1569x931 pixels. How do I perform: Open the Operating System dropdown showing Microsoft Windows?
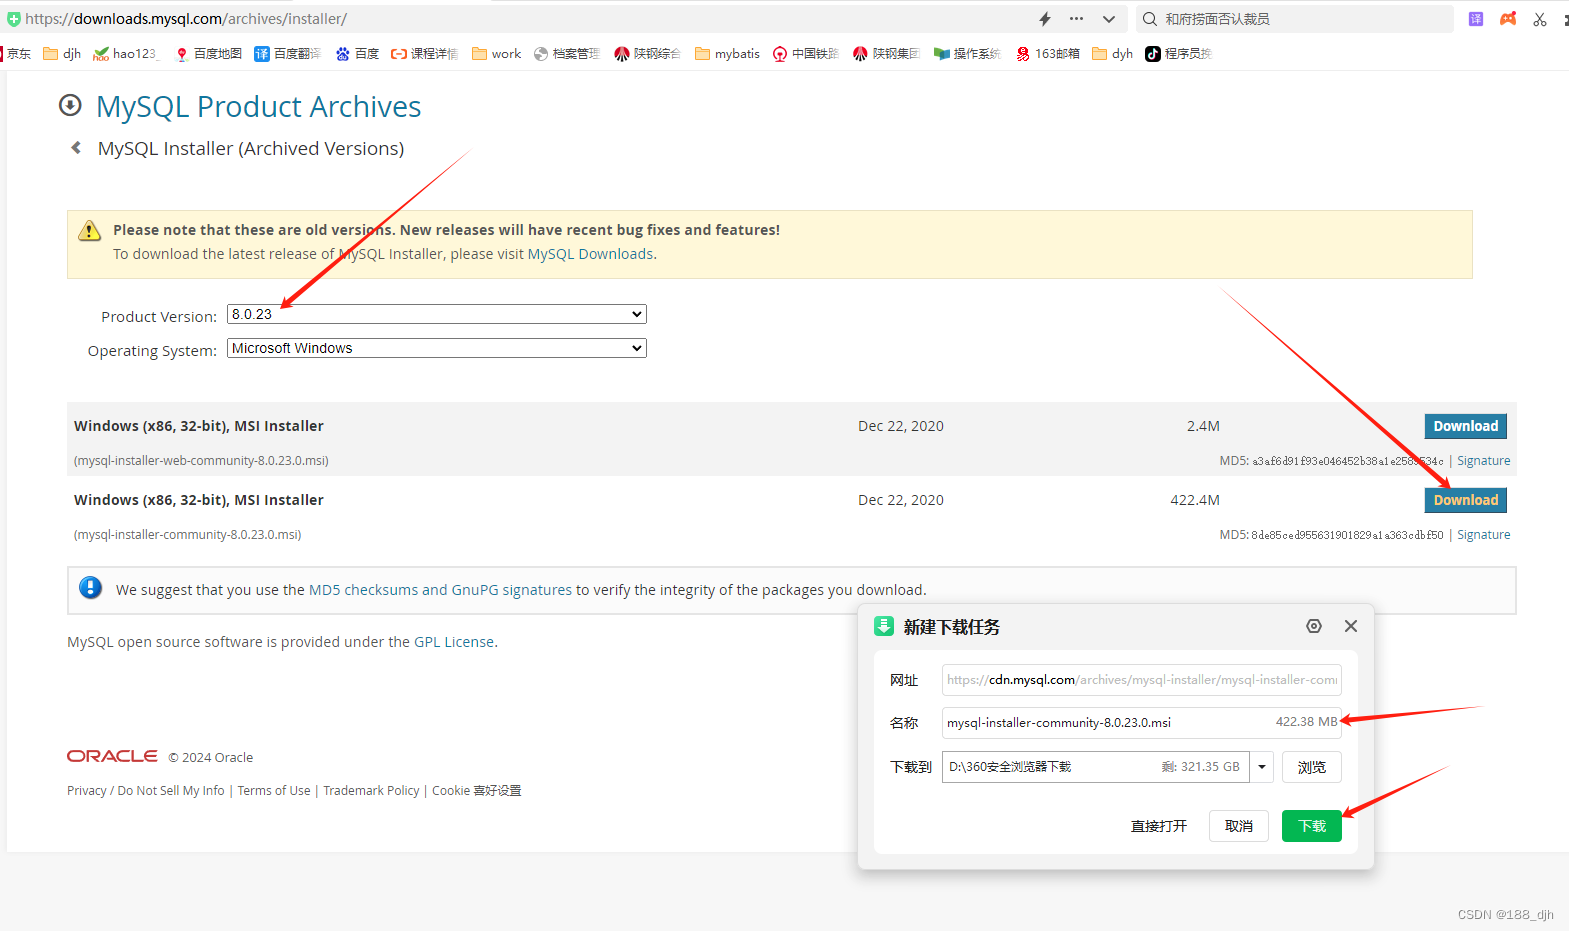437,348
